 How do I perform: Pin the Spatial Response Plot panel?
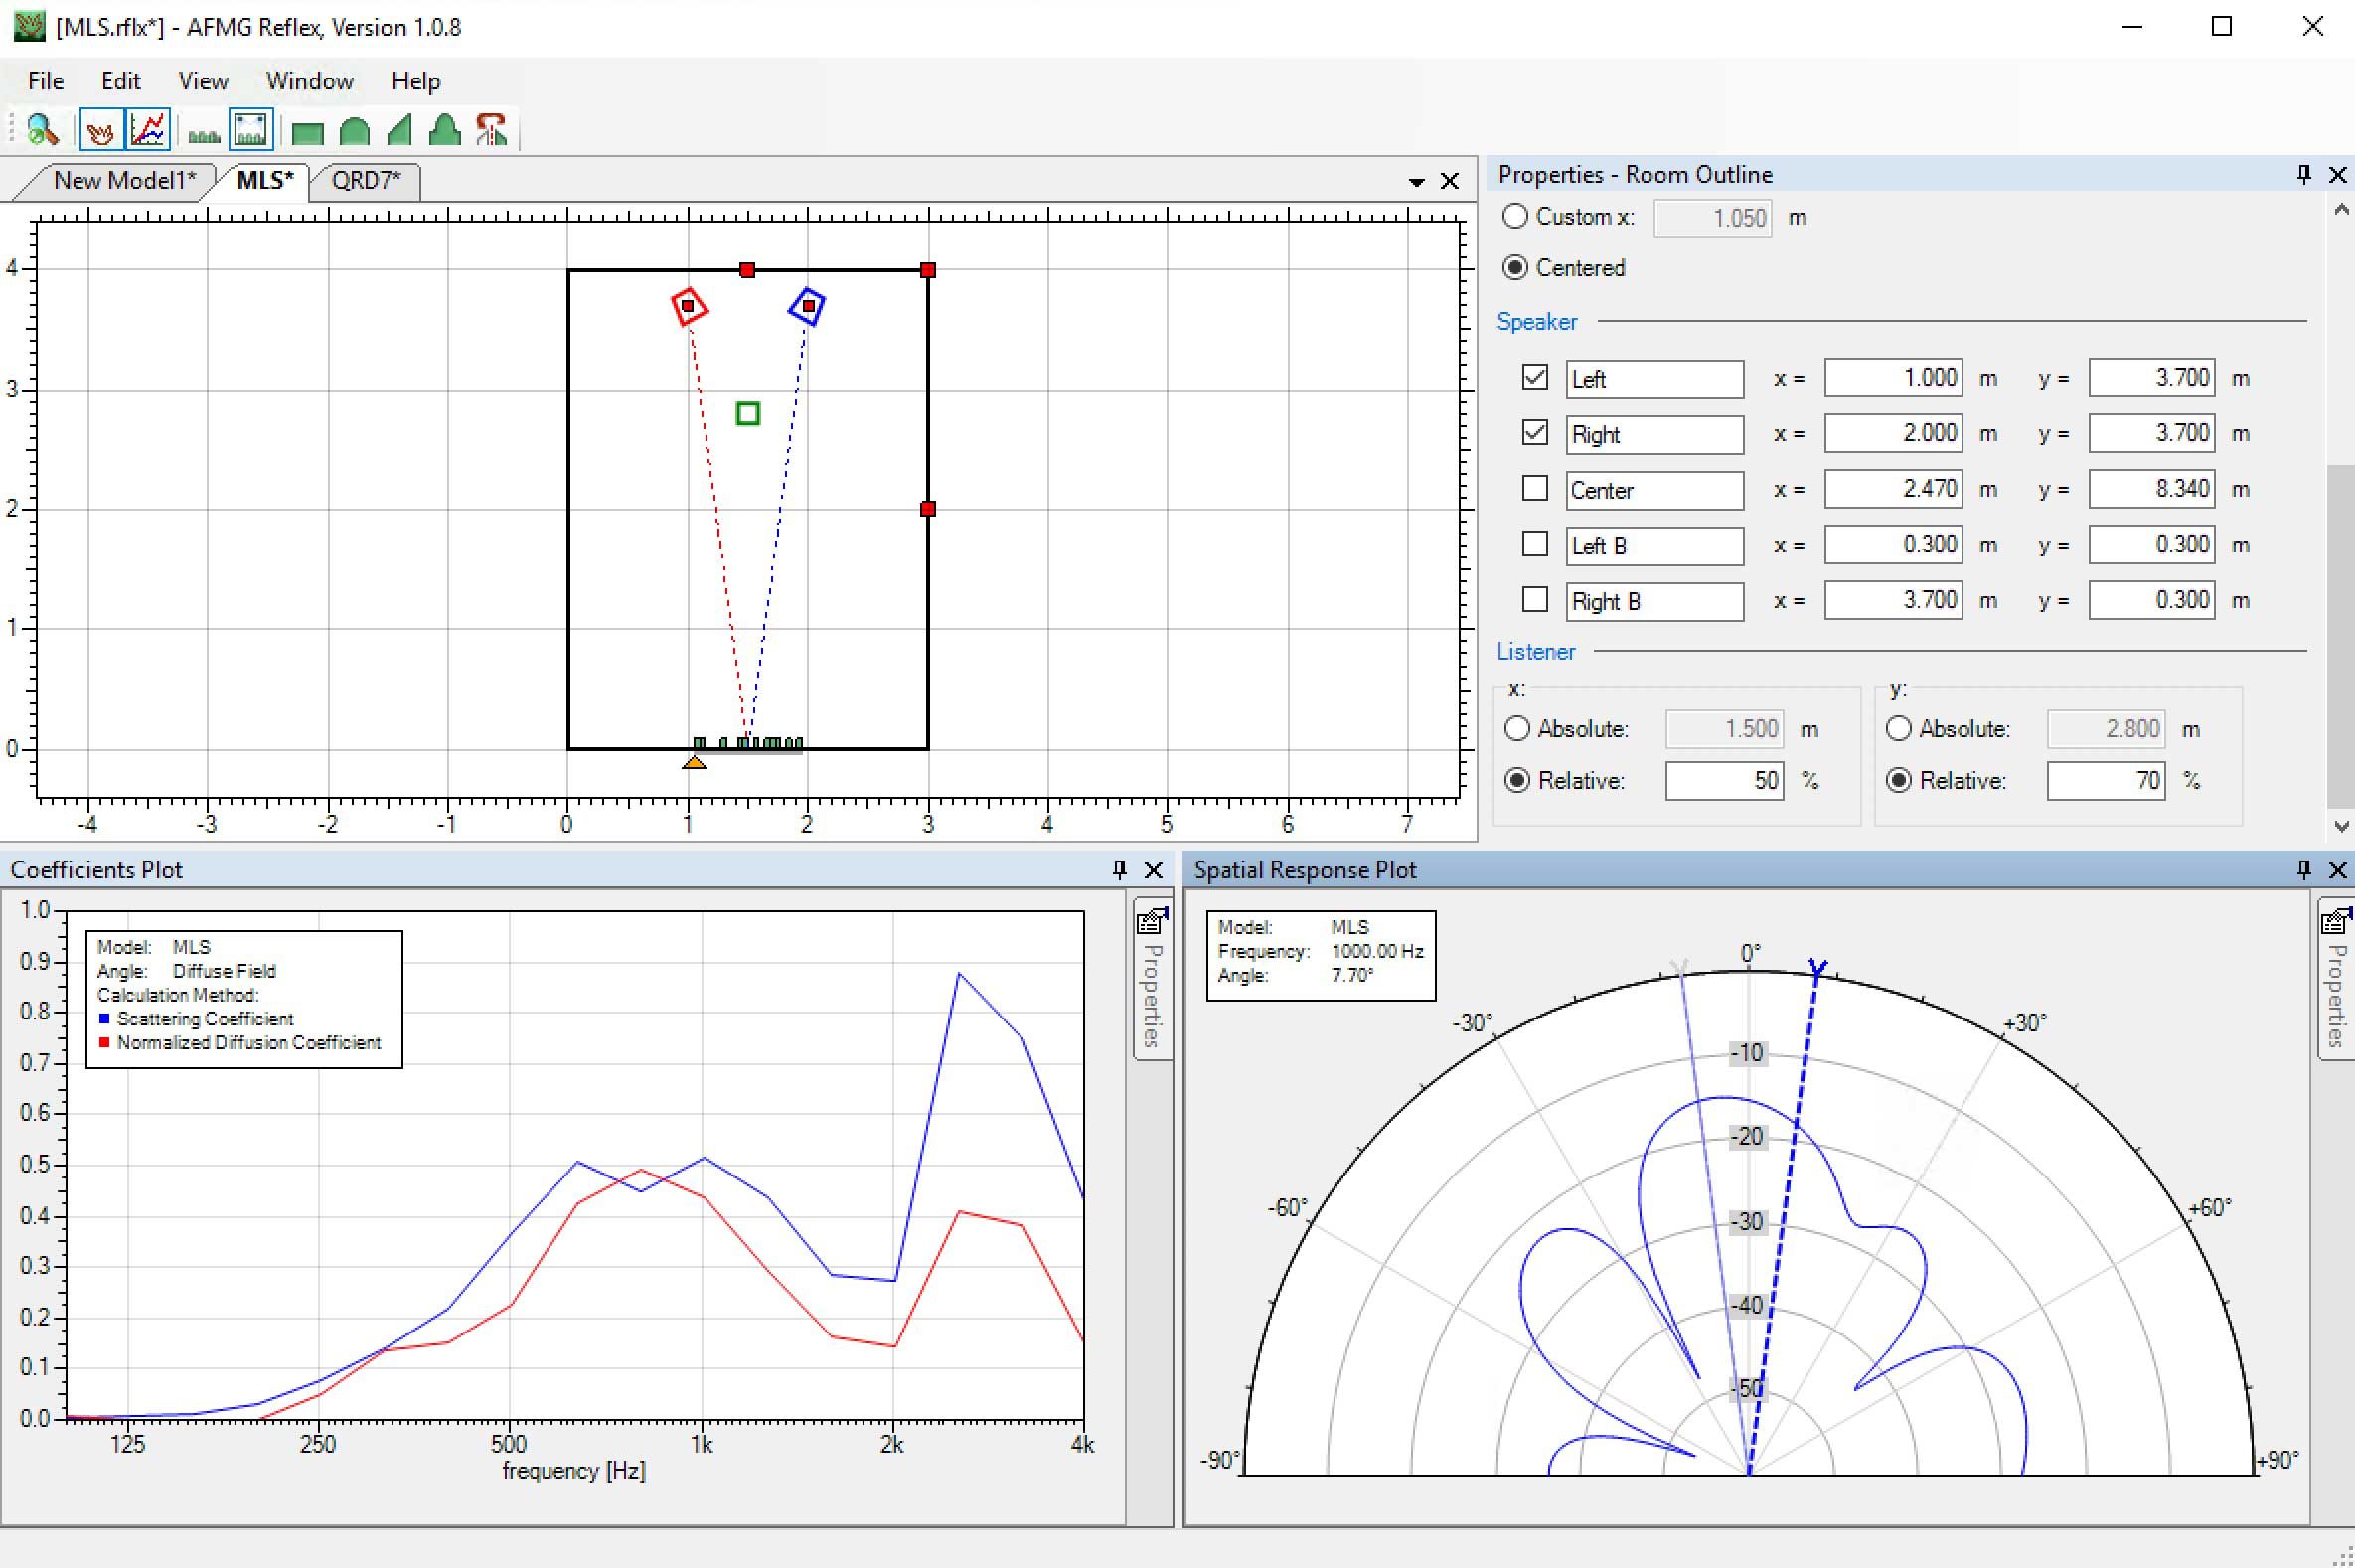coord(2304,870)
